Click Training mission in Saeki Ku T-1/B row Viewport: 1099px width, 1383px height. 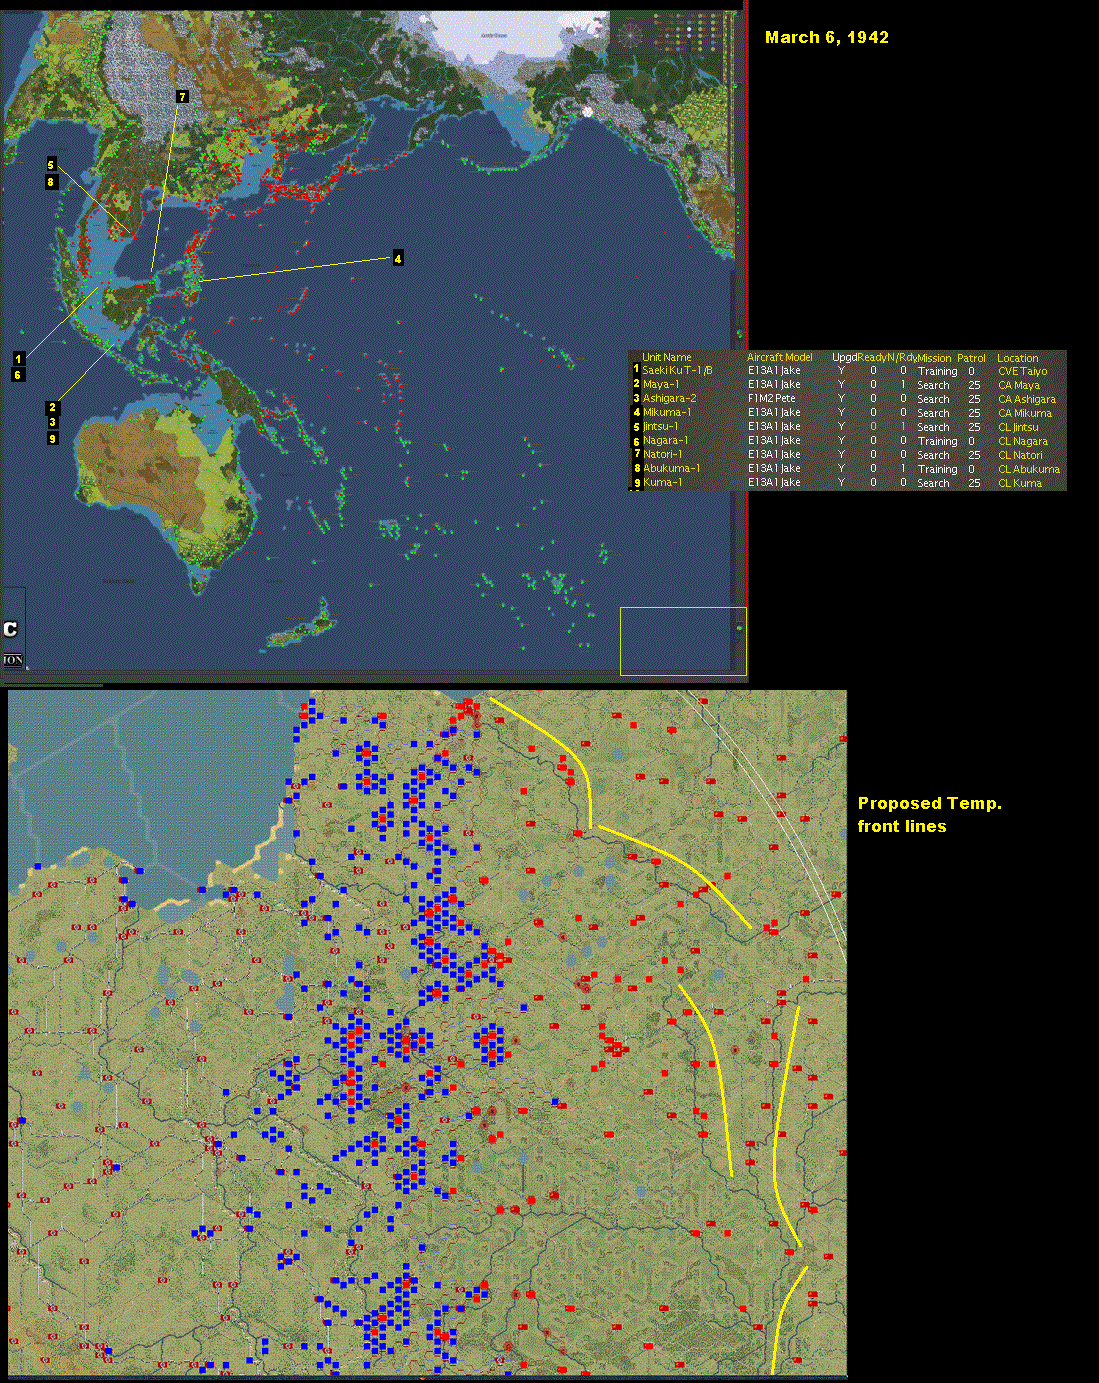937,371
